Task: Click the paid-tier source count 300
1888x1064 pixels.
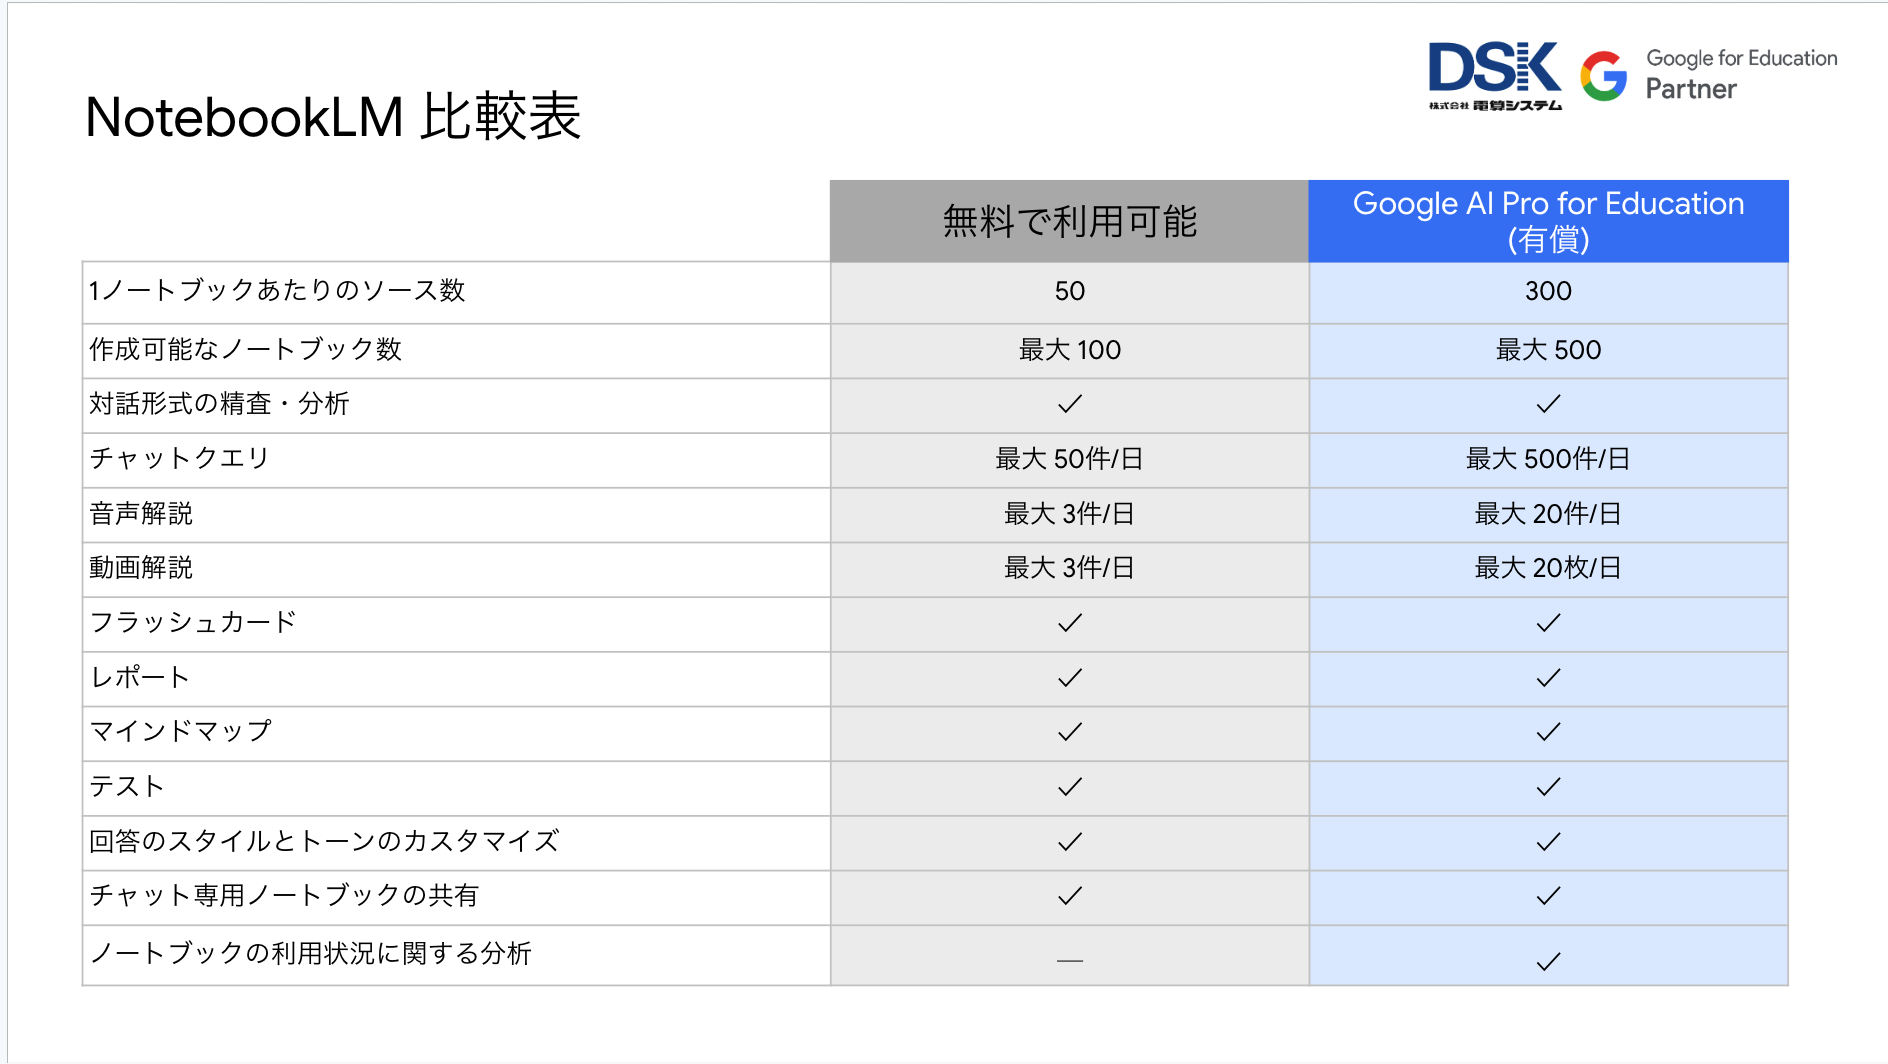Action: click(1548, 291)
